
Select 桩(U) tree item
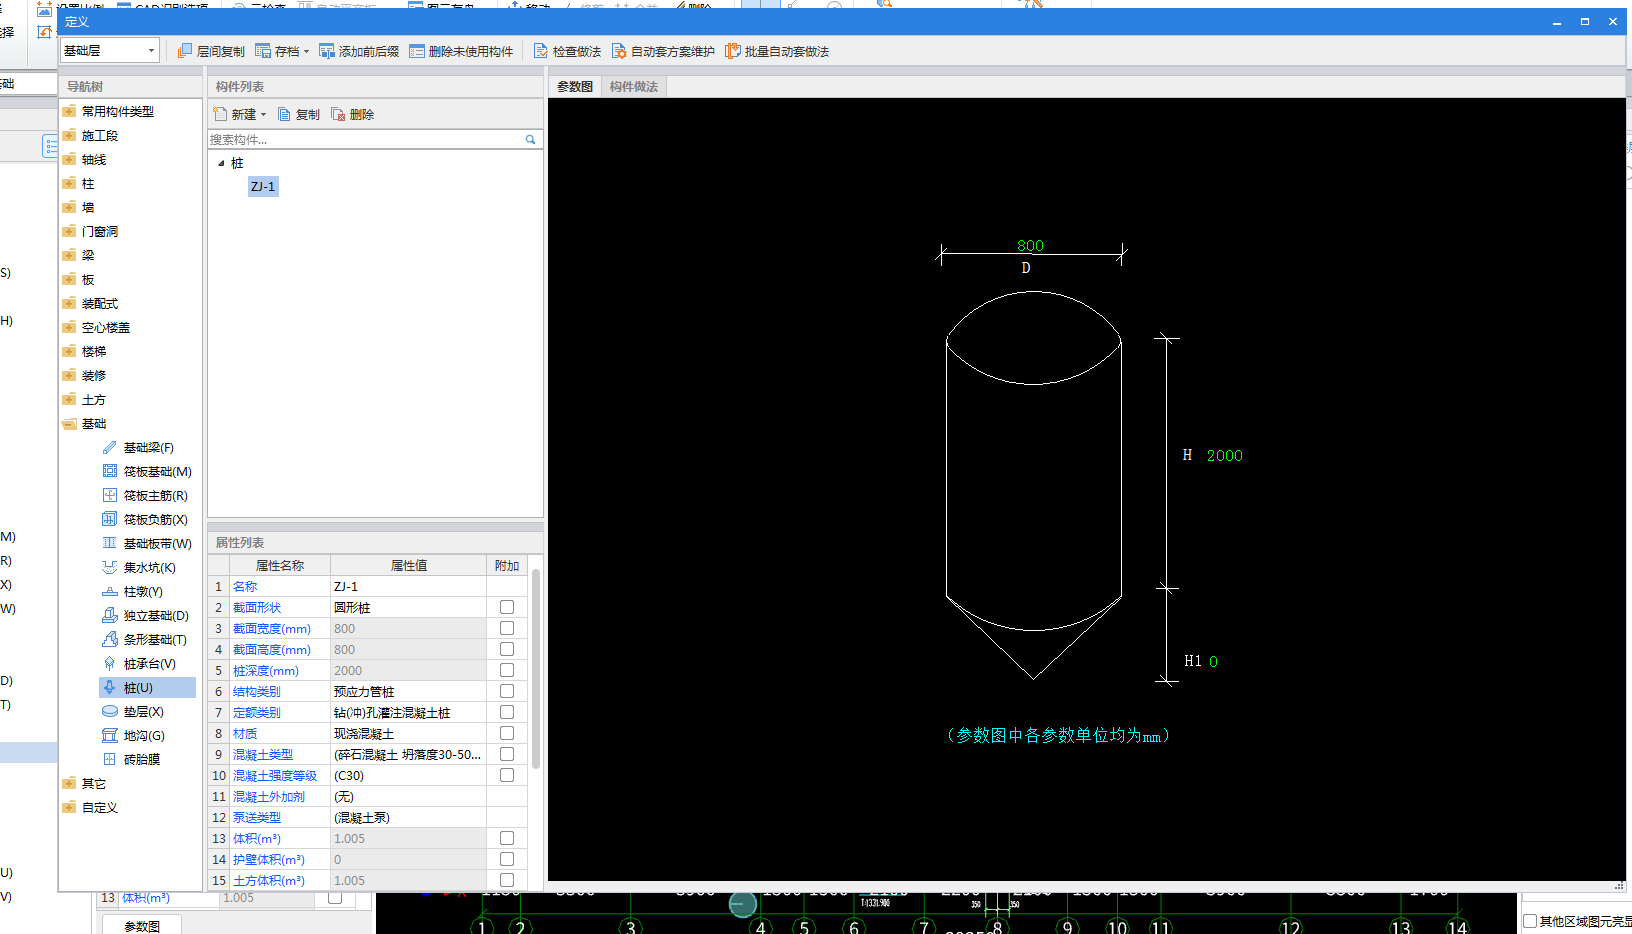click(x=147, y=688)
